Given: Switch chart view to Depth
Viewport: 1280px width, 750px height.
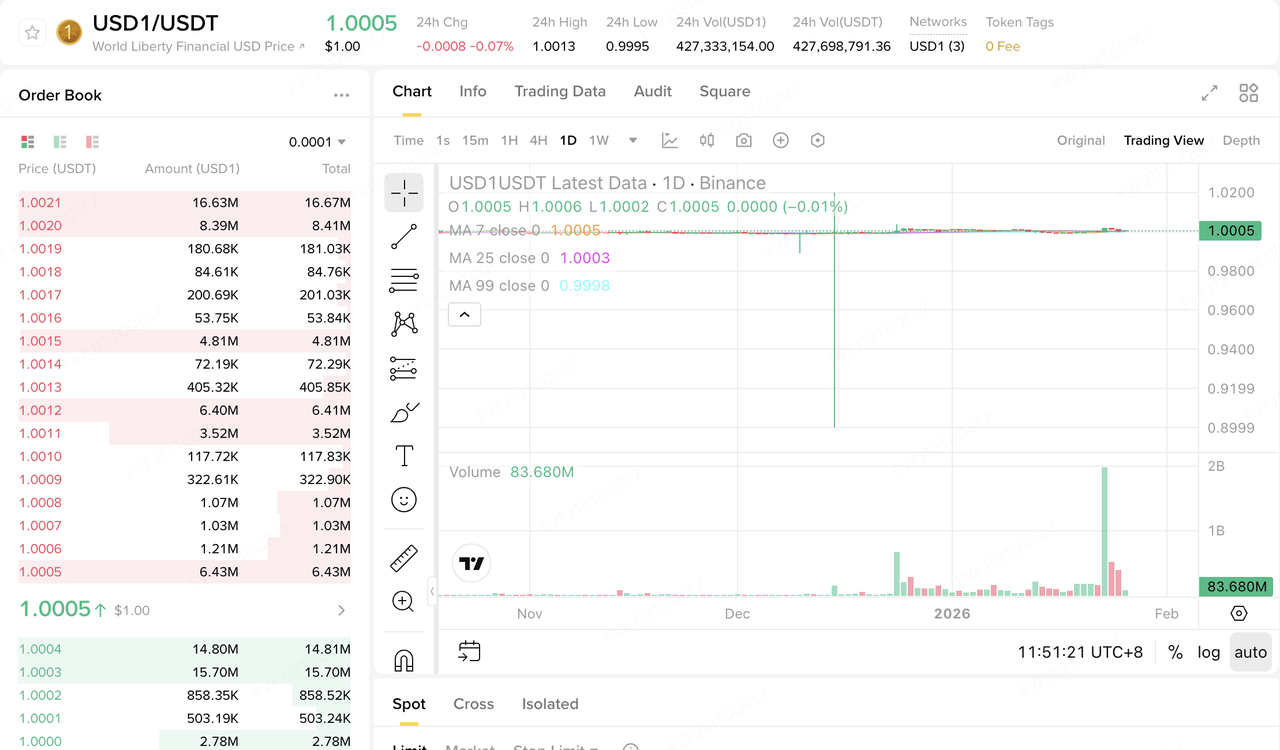Looking at the screenshot, I should point(1241,141).
